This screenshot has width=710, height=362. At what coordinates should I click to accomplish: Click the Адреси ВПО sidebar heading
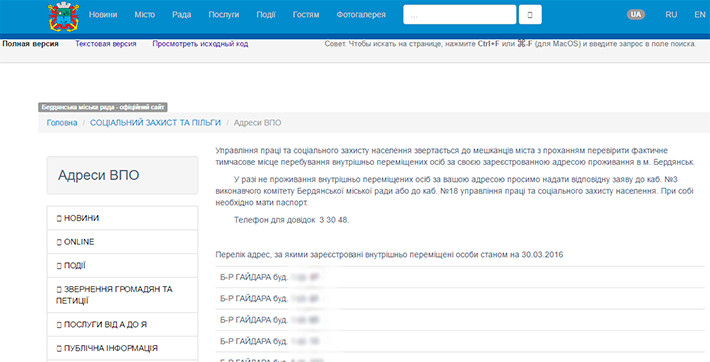98,175
